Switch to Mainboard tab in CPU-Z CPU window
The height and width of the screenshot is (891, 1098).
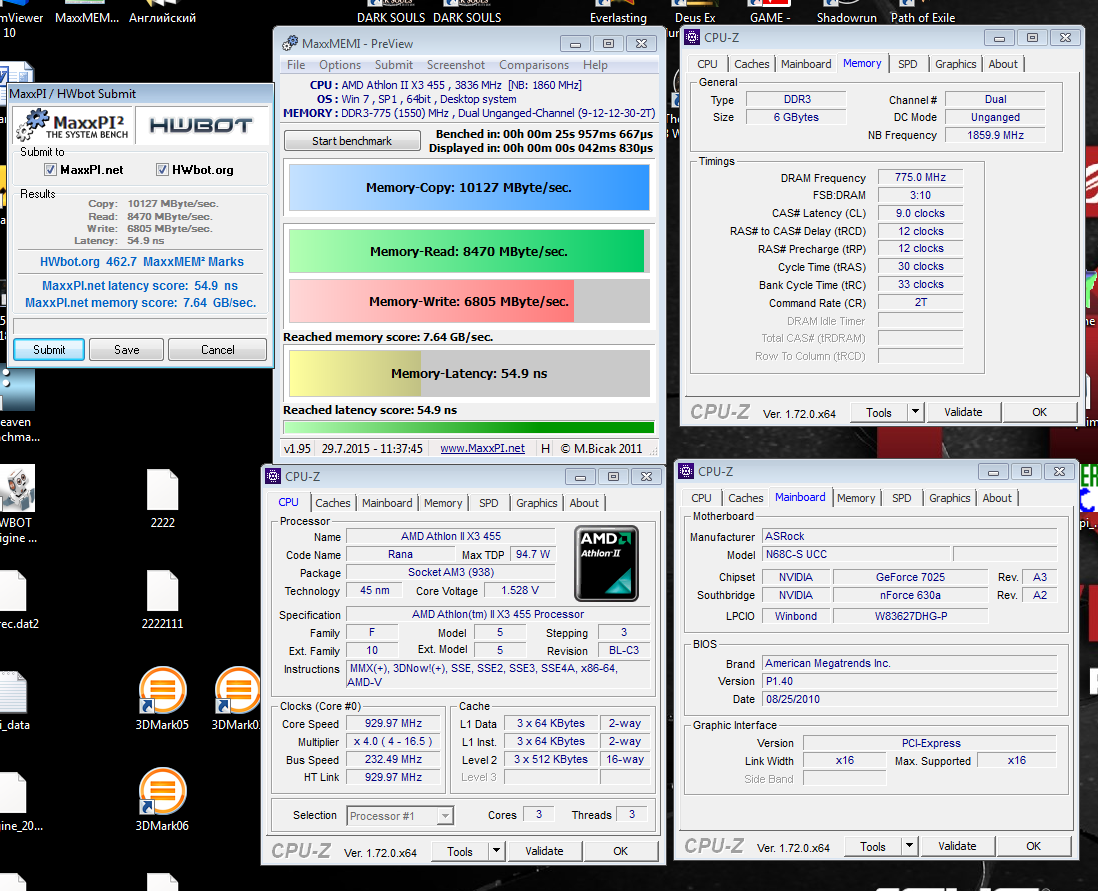(387, 503)
